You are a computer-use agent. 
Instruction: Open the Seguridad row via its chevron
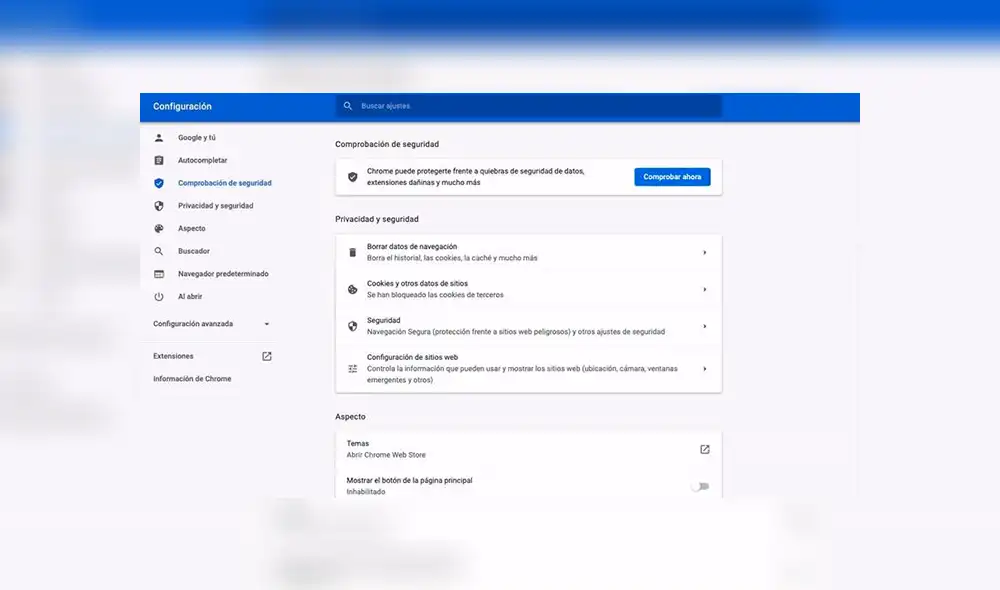705,326
